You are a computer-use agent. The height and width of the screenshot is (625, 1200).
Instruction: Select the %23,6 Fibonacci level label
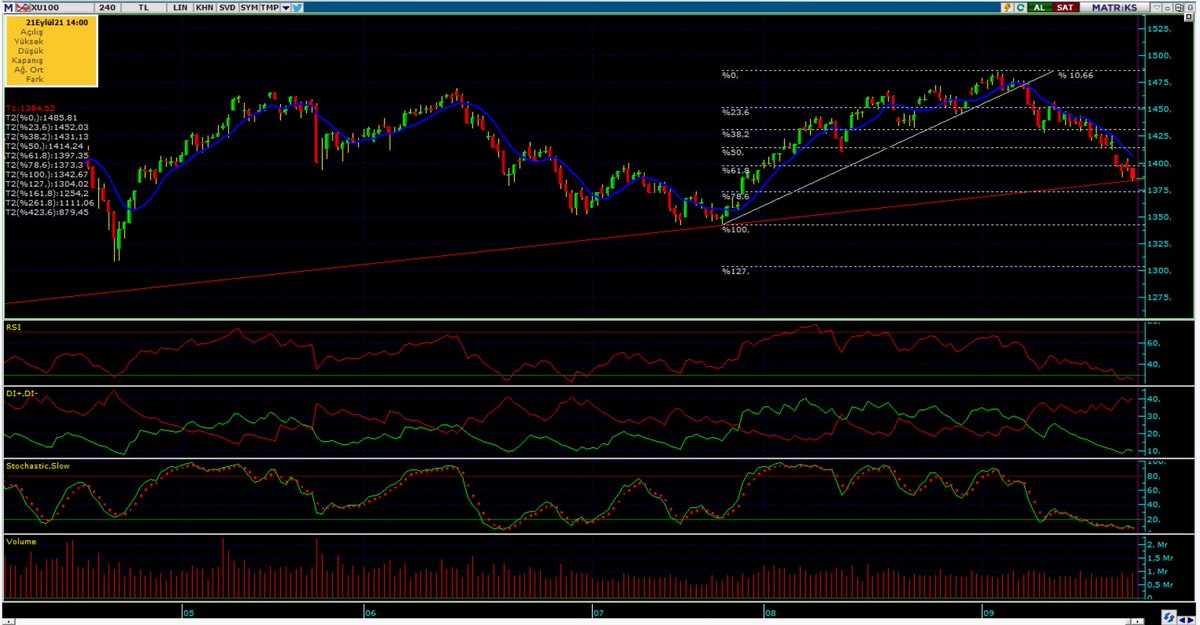coord(736,112)
